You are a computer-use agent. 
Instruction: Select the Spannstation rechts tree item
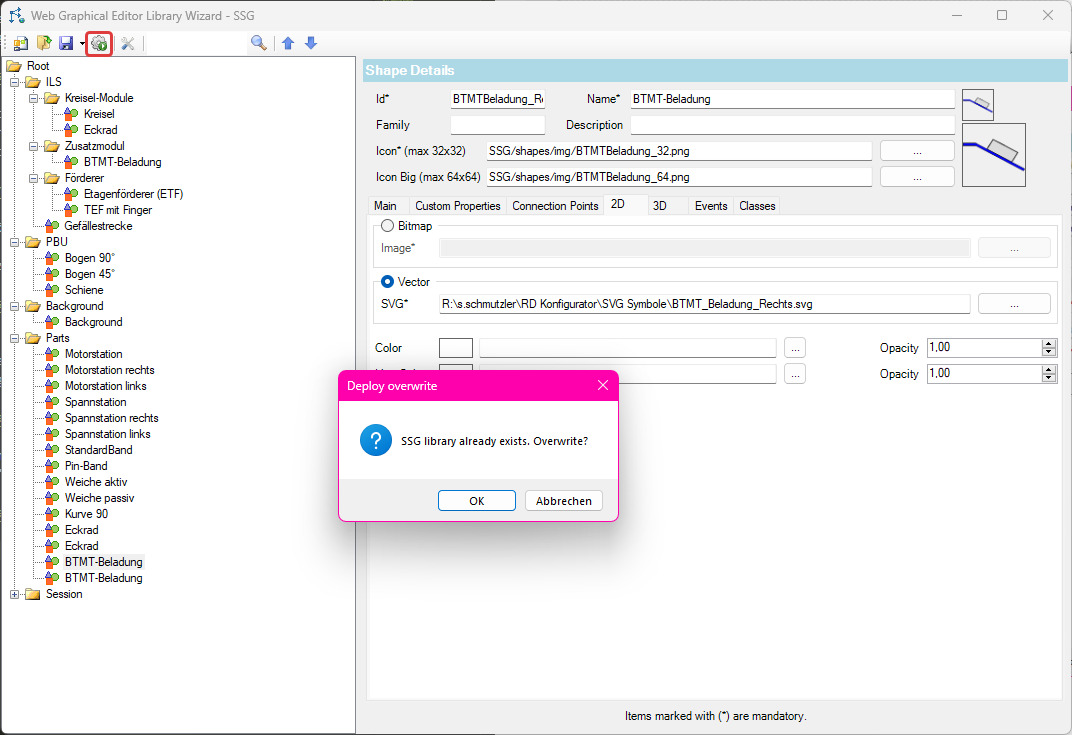(x=111, y=418)
